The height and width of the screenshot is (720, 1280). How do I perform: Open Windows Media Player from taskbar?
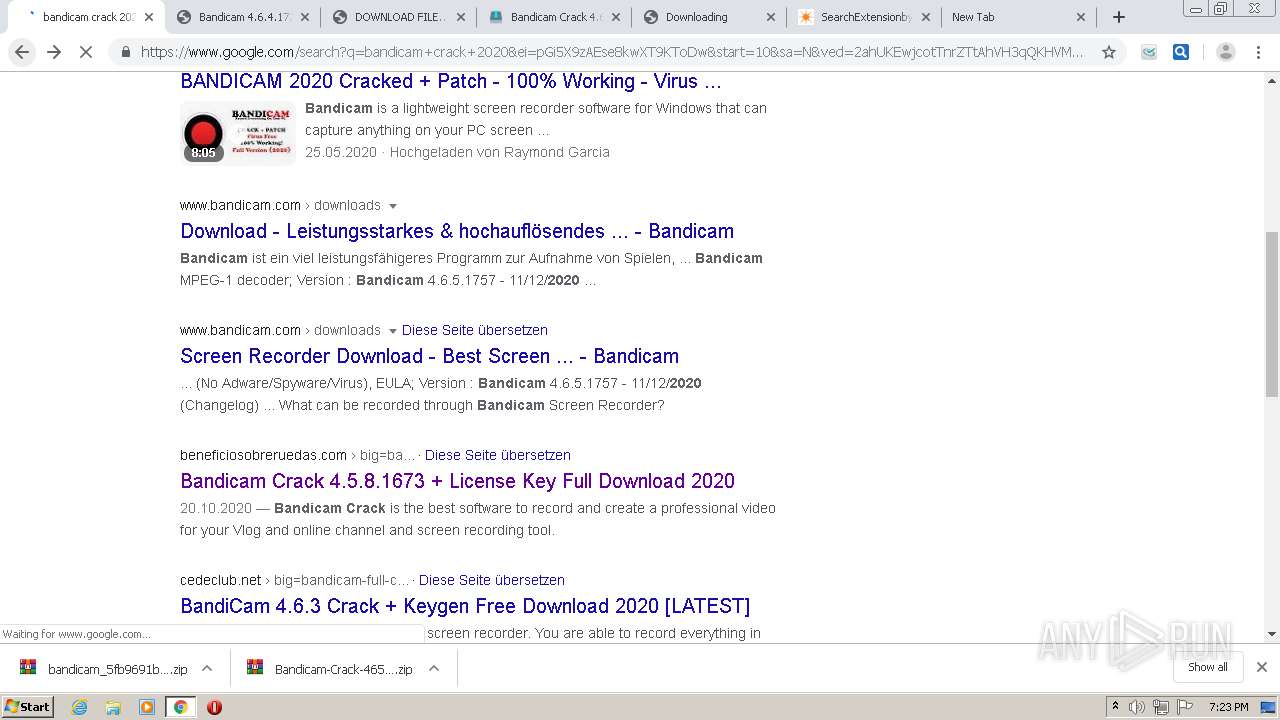(147, 707)
